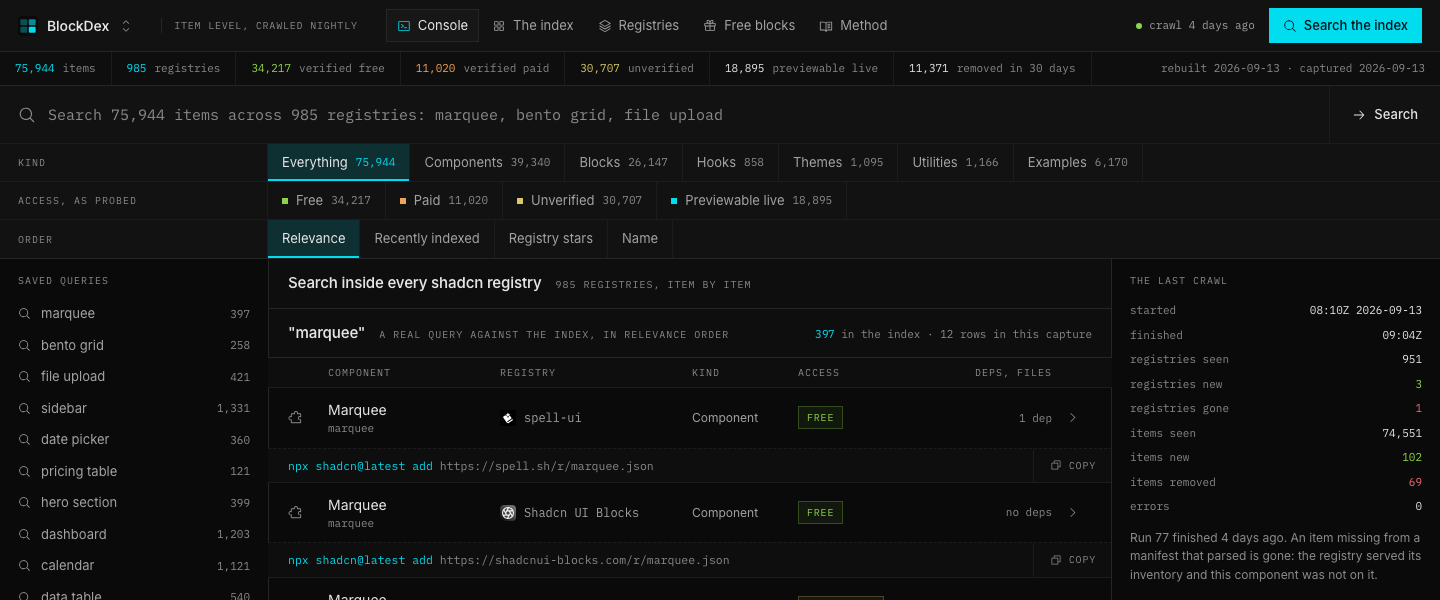
Task: Expand the Shadcn UI Blocks row chevron
Action: (1073, 513)
